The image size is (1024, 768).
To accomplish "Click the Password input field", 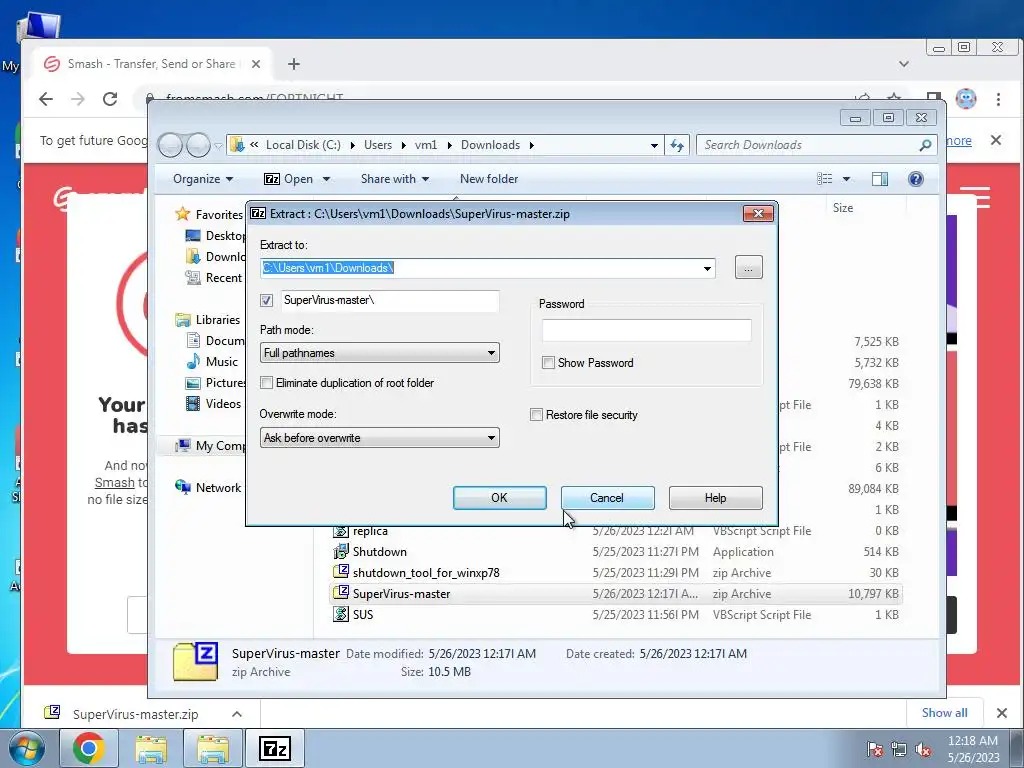I will pos(647,330).
